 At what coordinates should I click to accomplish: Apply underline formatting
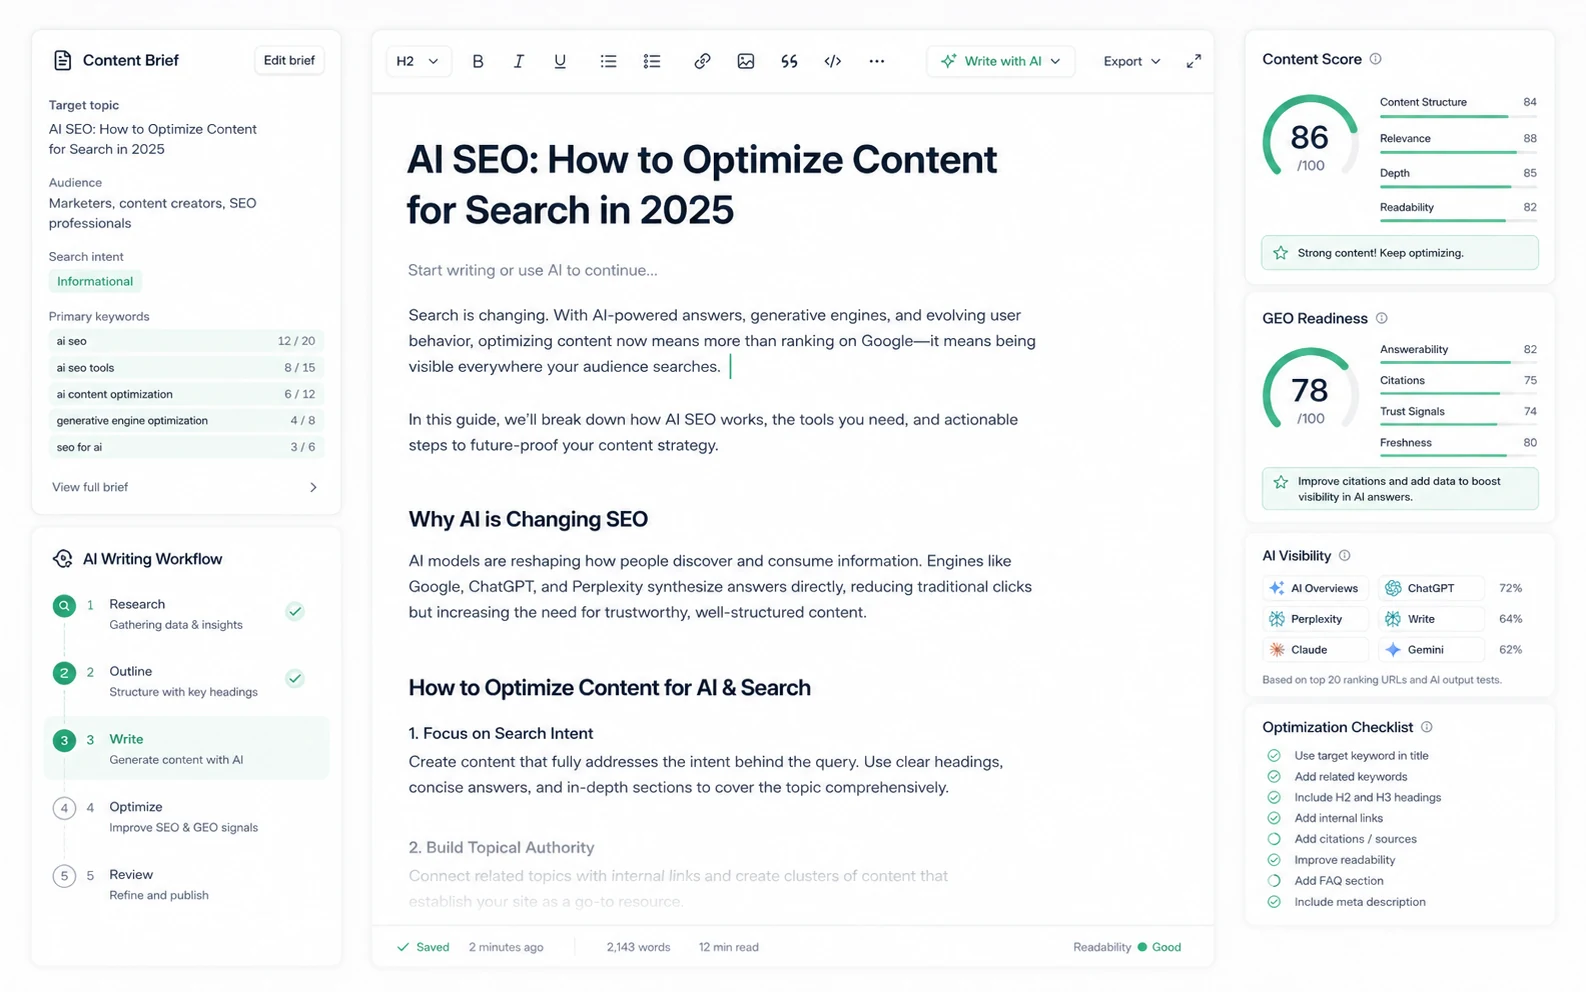coord(560,61)
